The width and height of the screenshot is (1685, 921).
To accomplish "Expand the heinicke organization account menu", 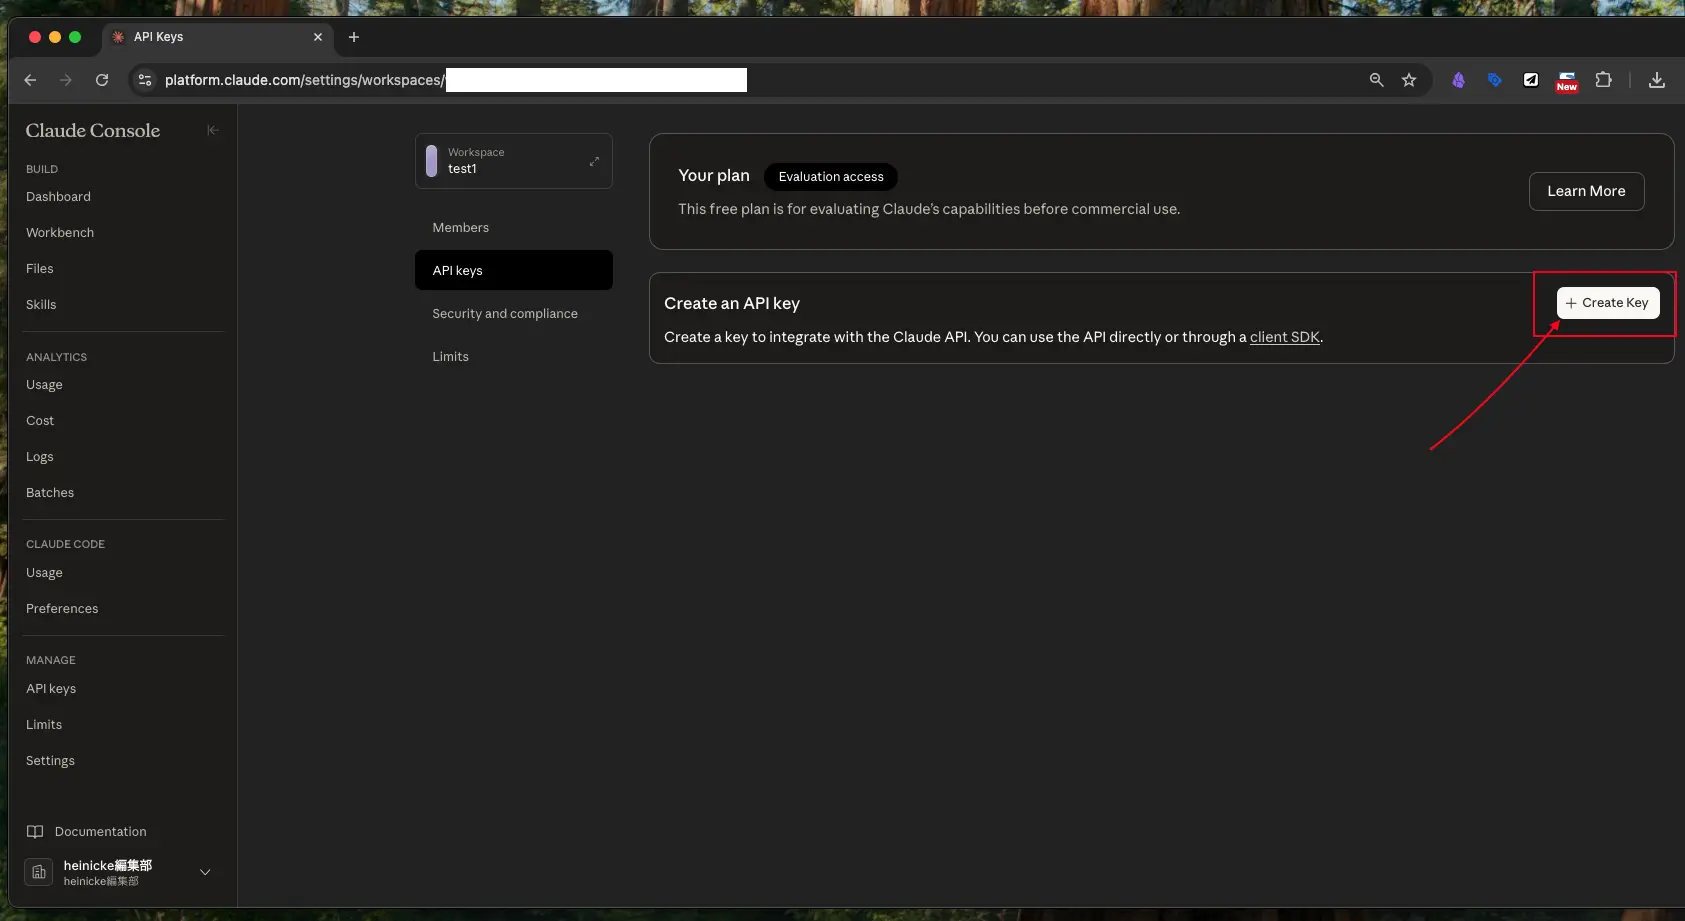I will click(205, 872).
